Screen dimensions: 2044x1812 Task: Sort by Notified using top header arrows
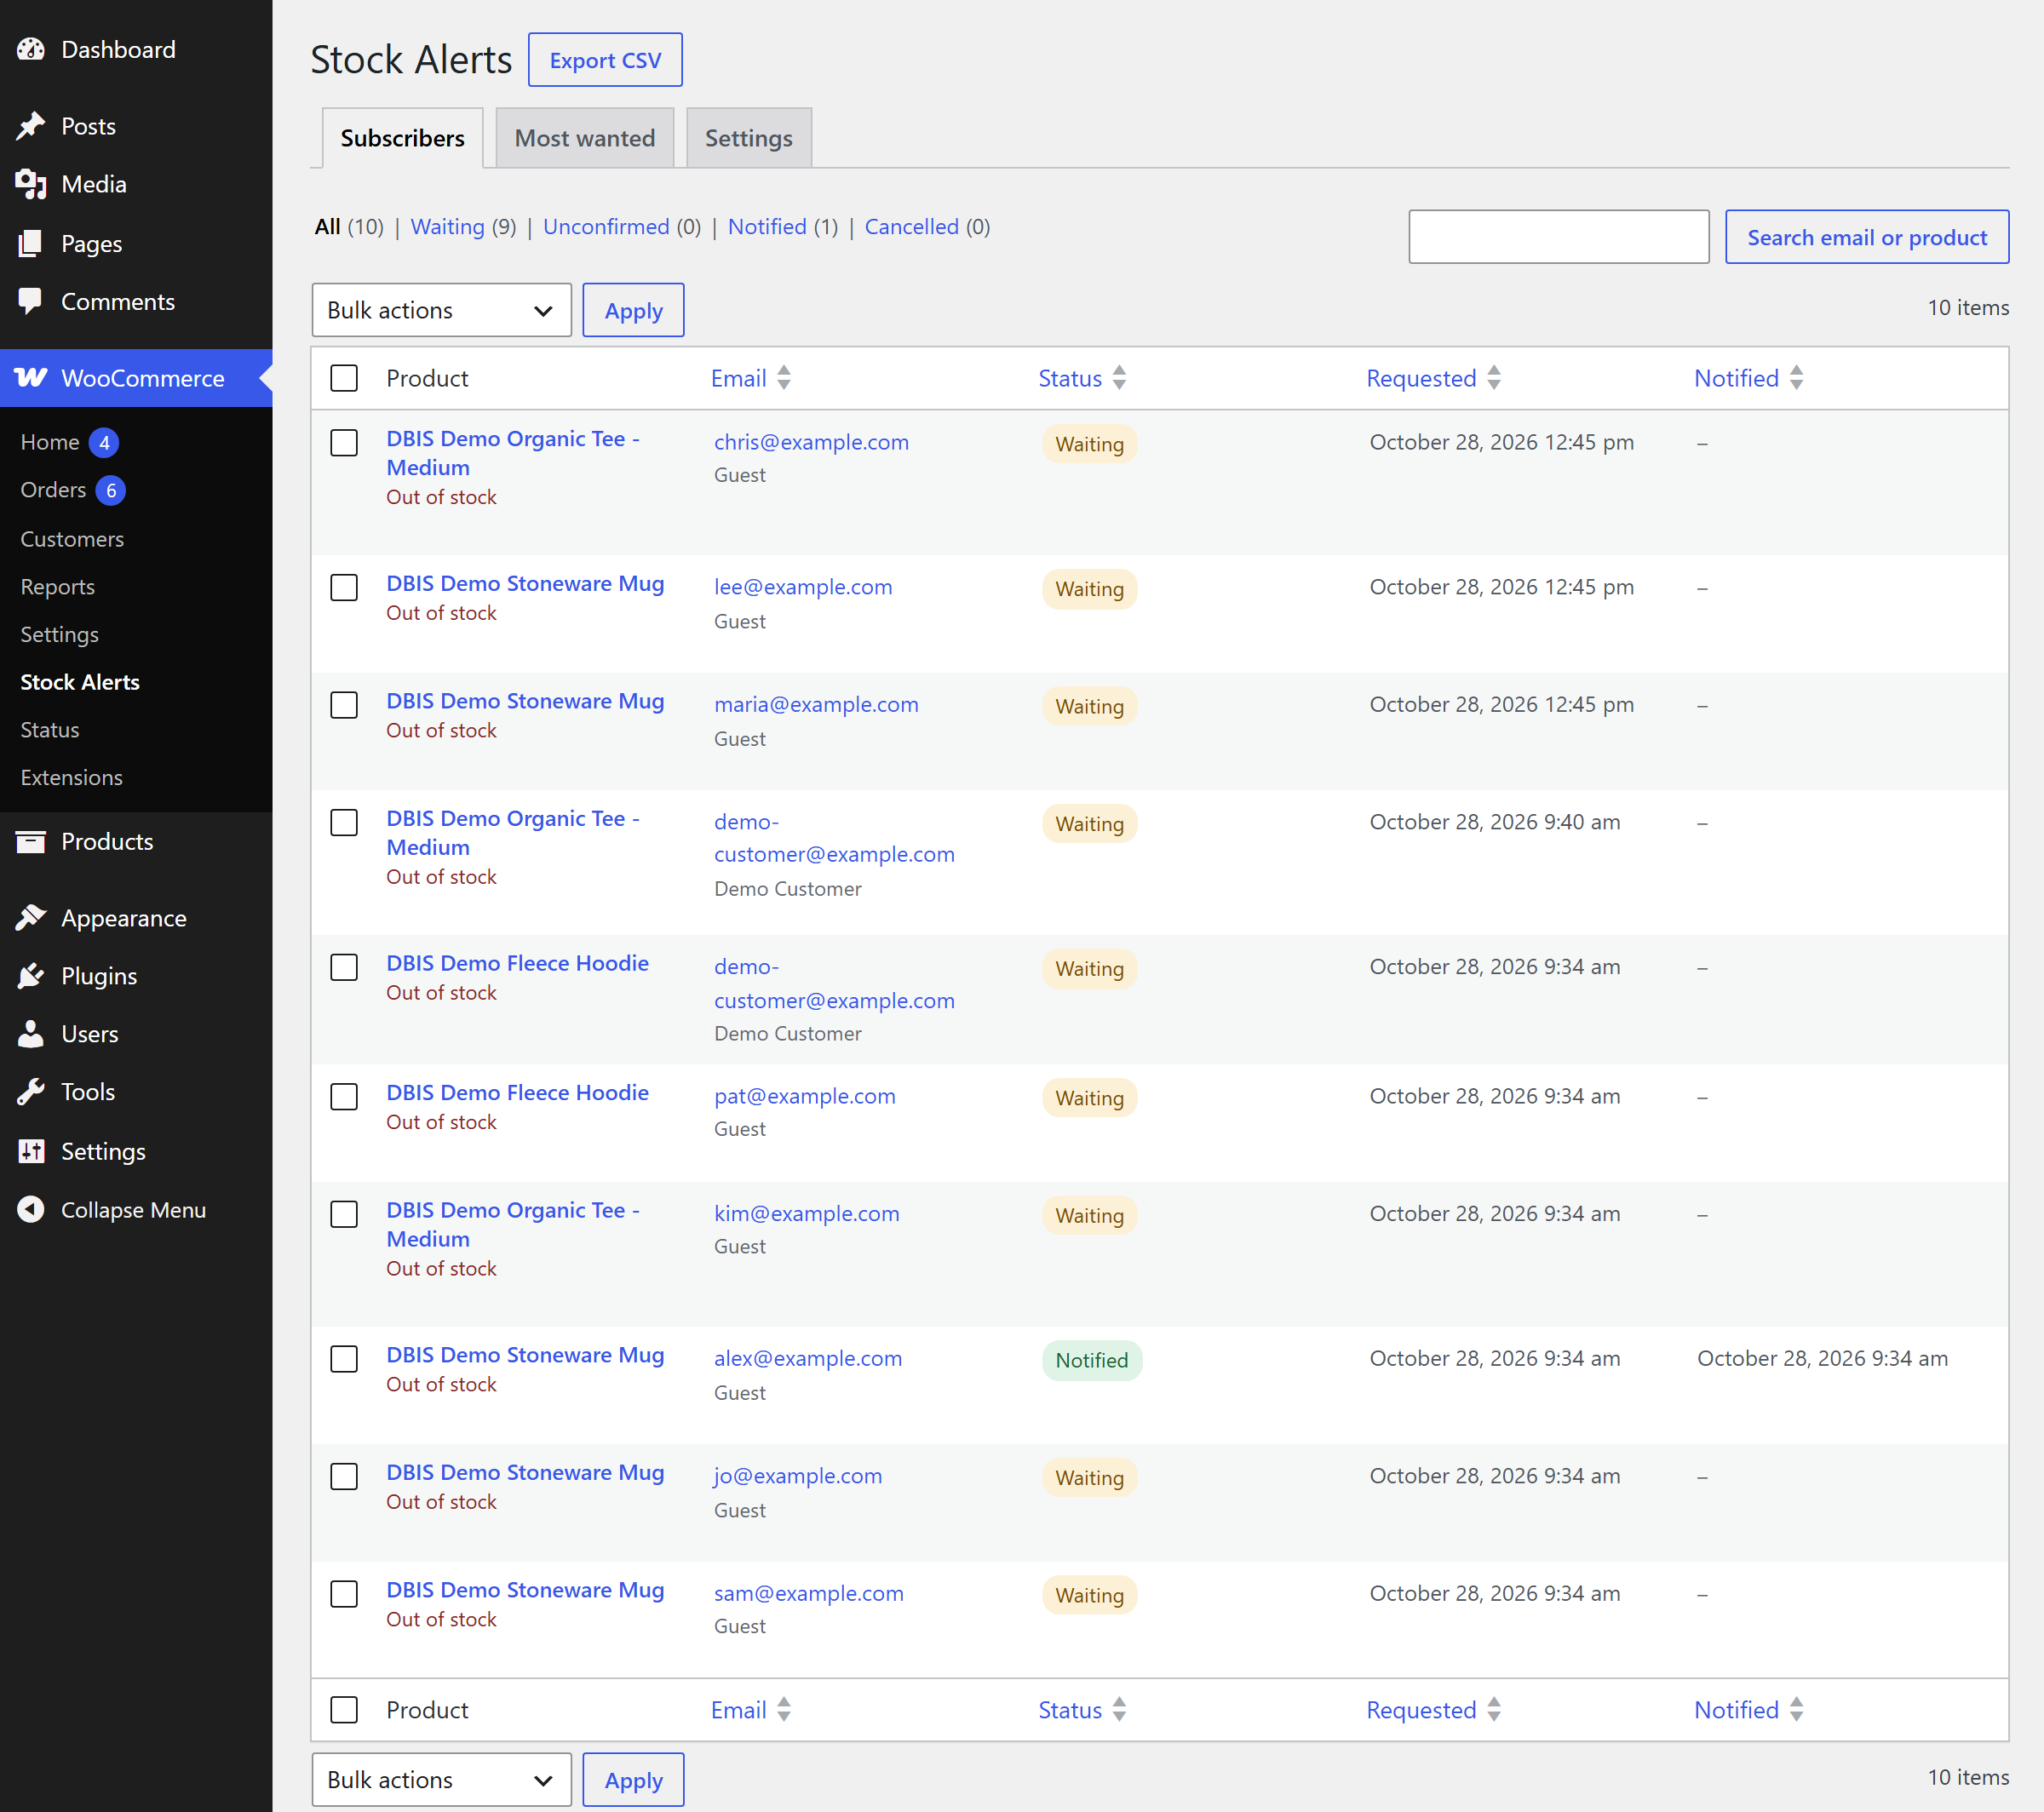[1797, 378]
